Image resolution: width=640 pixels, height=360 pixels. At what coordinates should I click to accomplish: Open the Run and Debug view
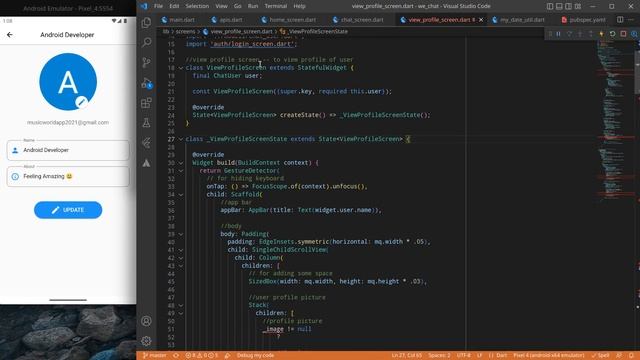click(147, 83)
